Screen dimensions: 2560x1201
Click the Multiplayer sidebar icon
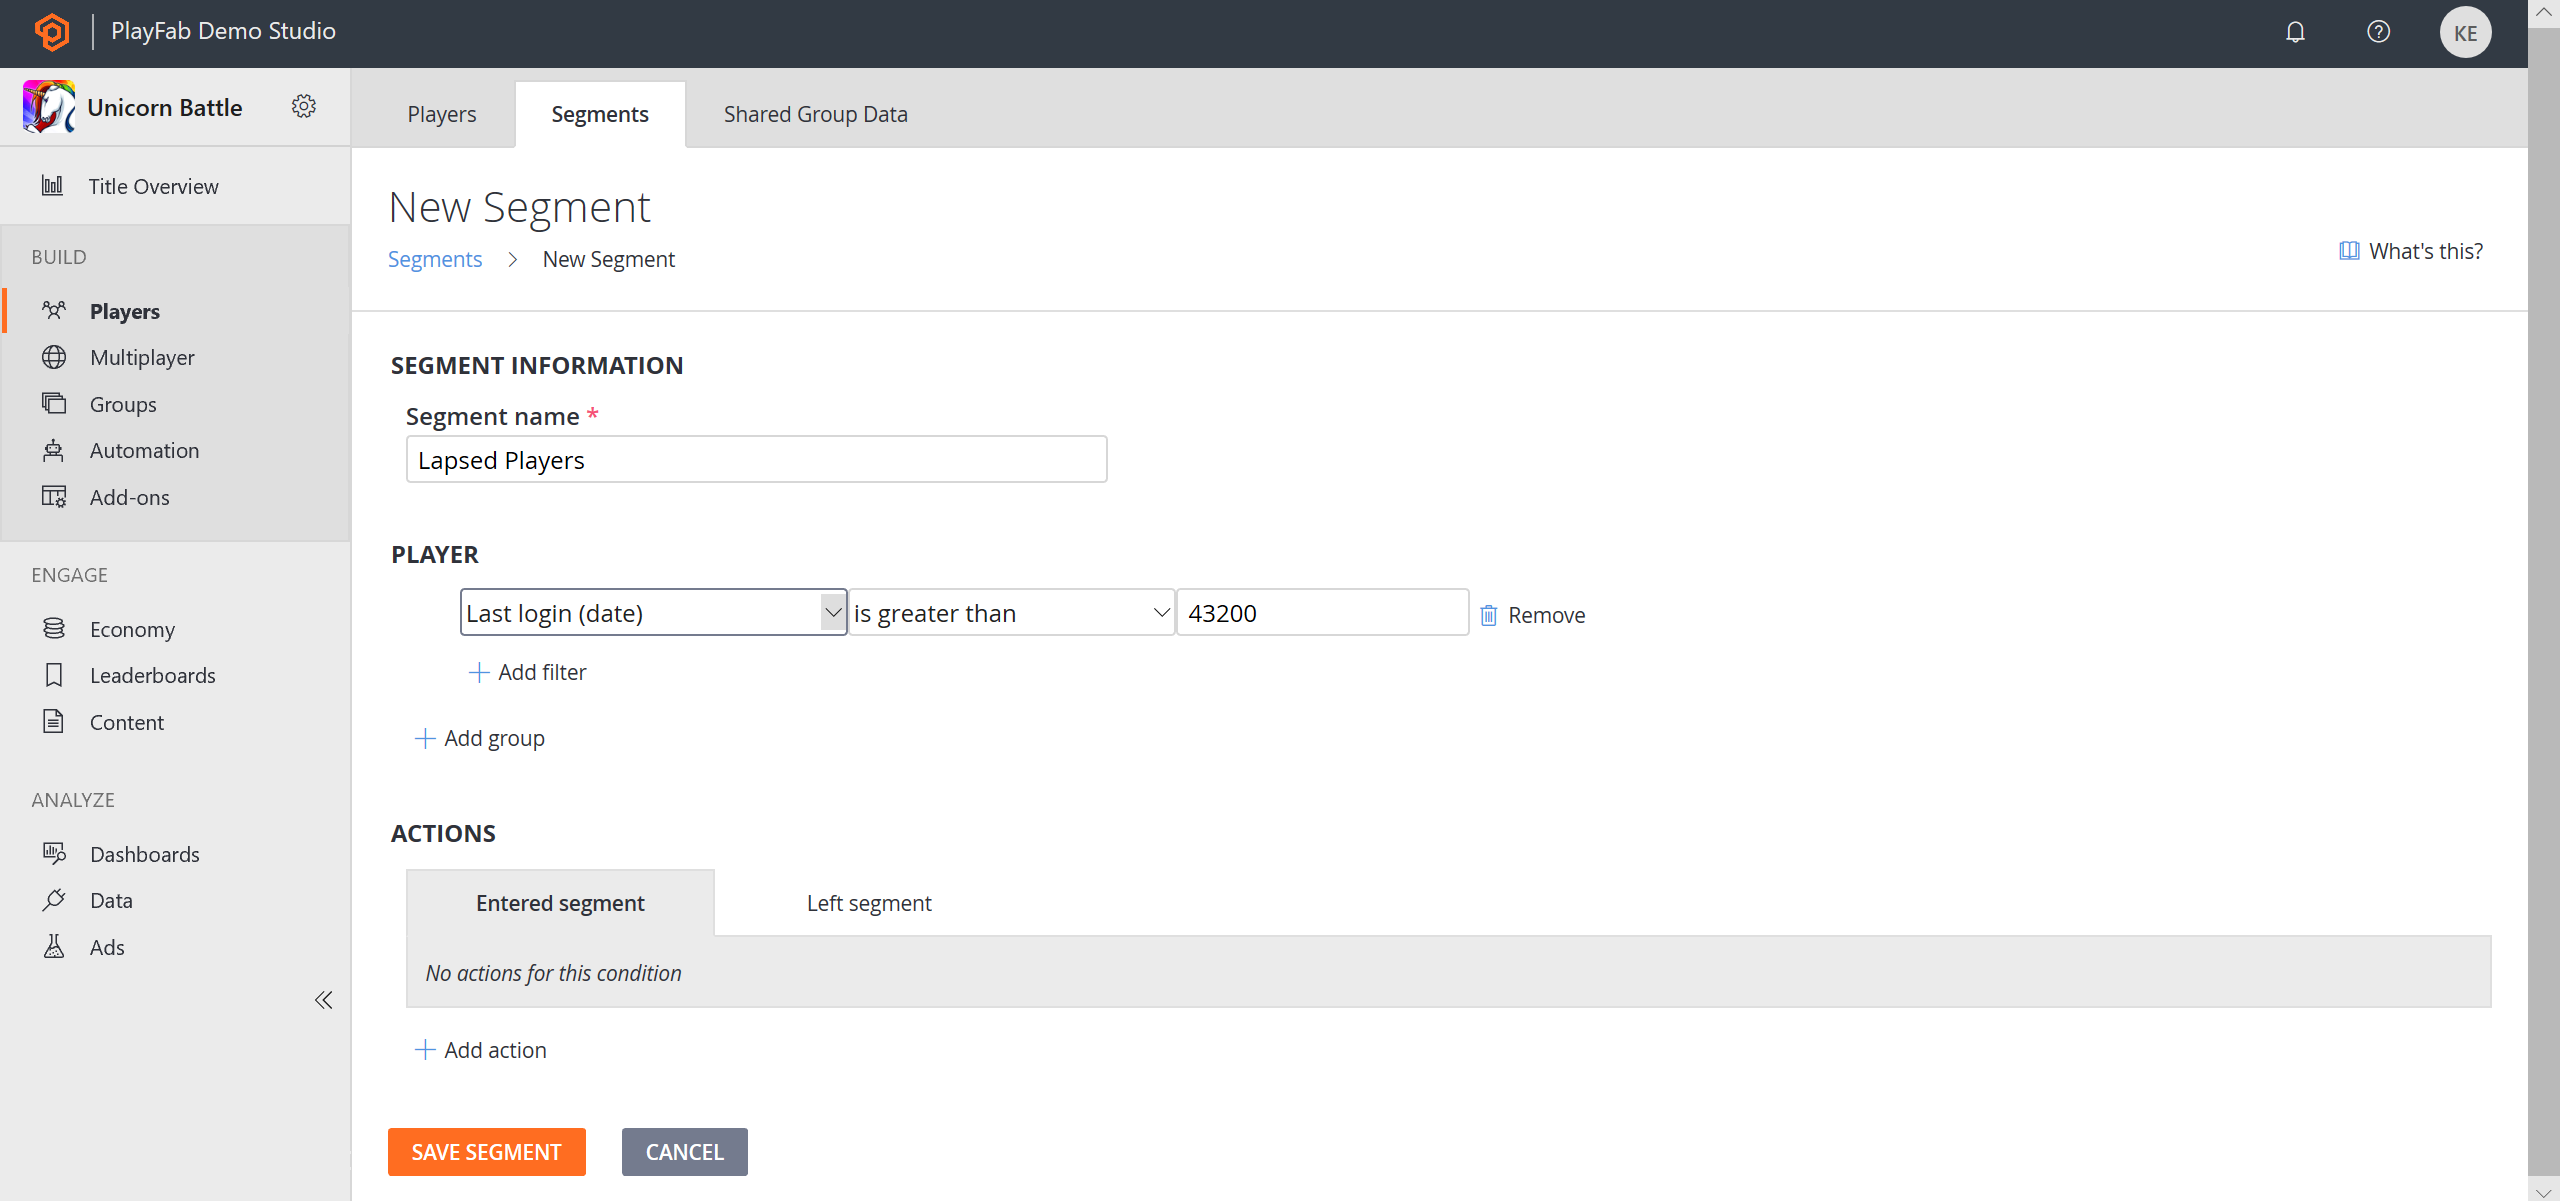54,356
